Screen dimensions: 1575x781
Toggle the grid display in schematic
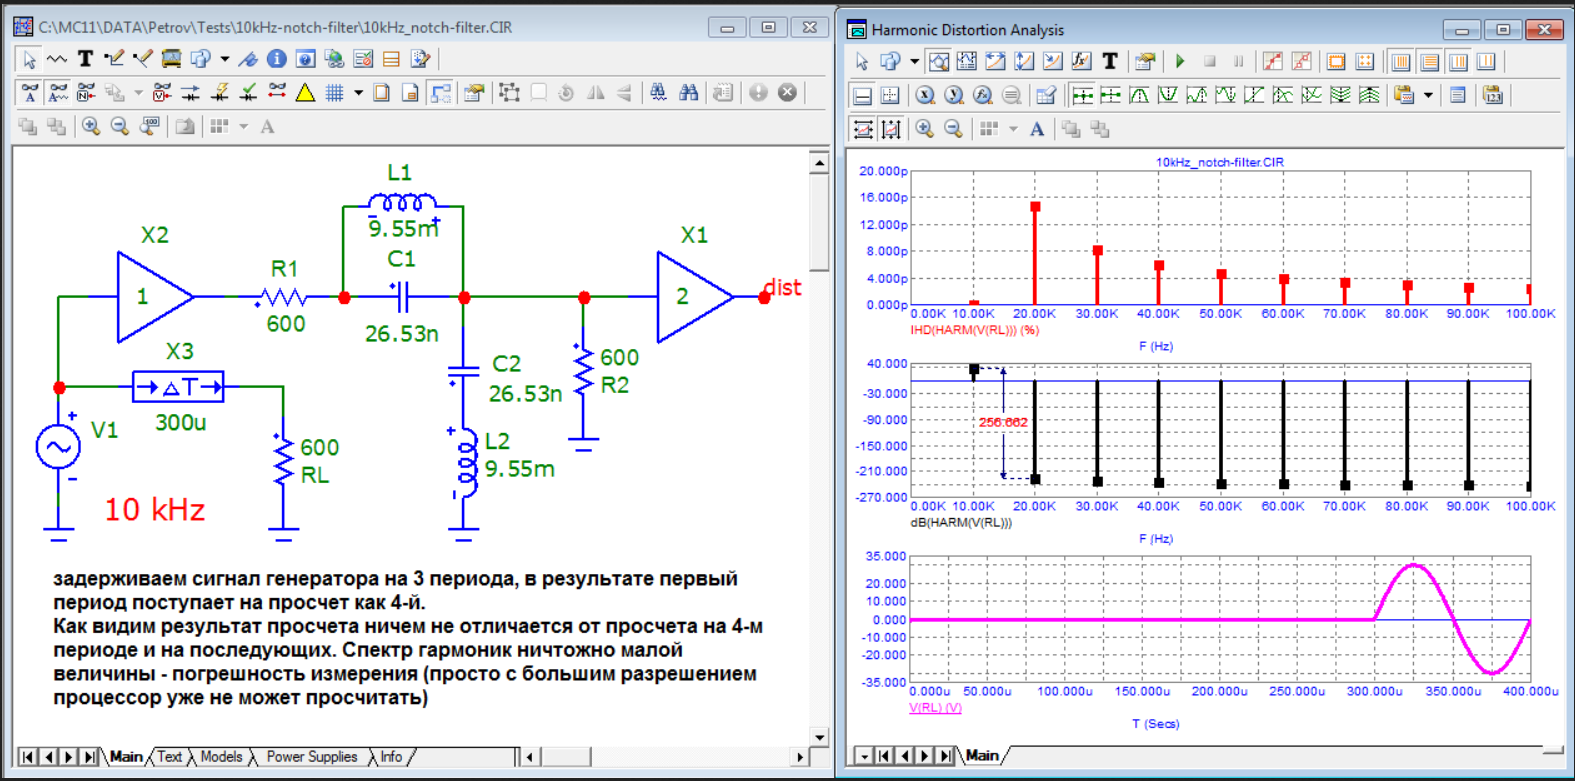coord(335,93)
